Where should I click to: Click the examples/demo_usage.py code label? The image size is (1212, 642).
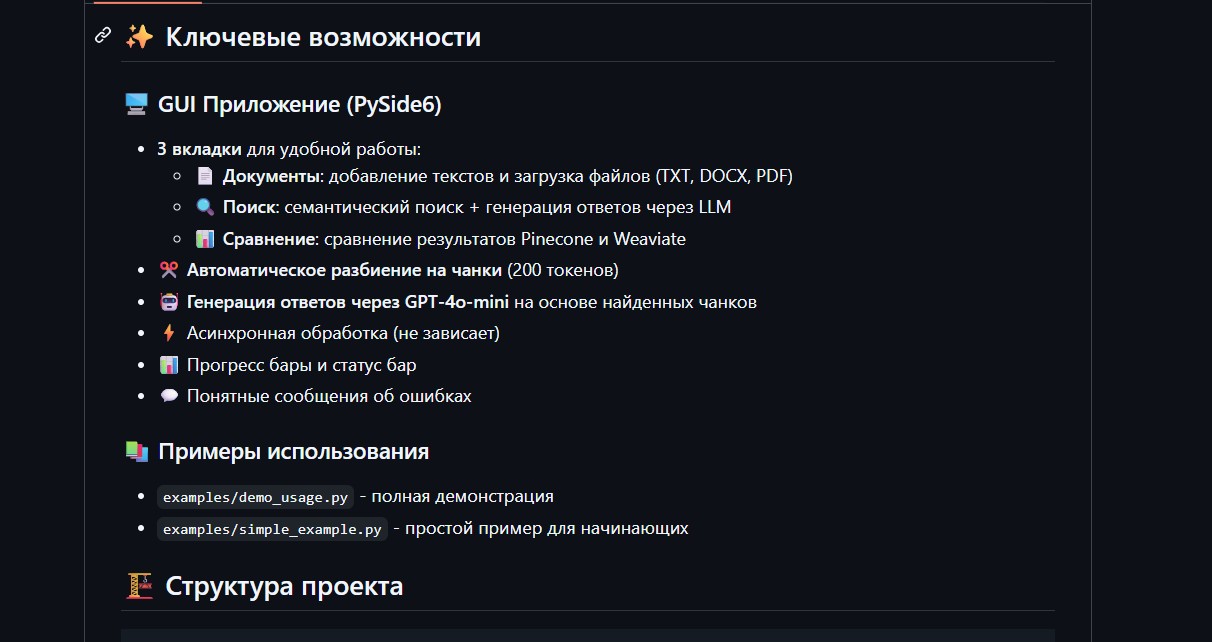click(x=256, y=498)
